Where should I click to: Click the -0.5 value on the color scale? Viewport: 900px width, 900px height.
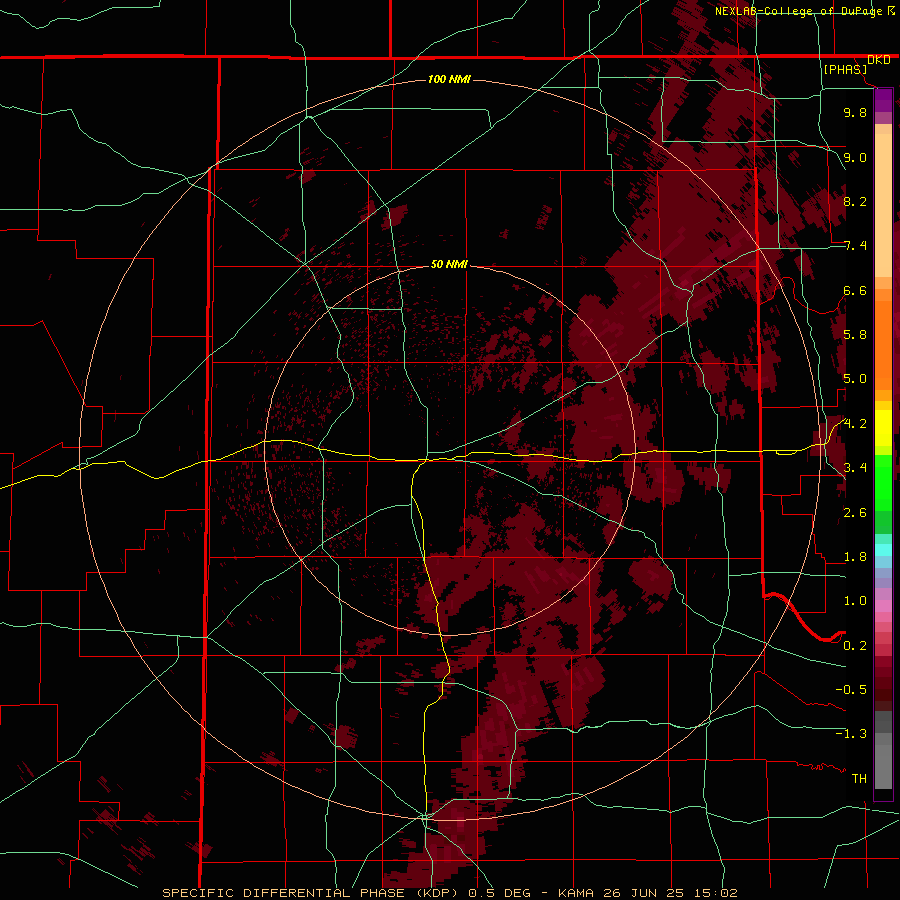point(851,690)
